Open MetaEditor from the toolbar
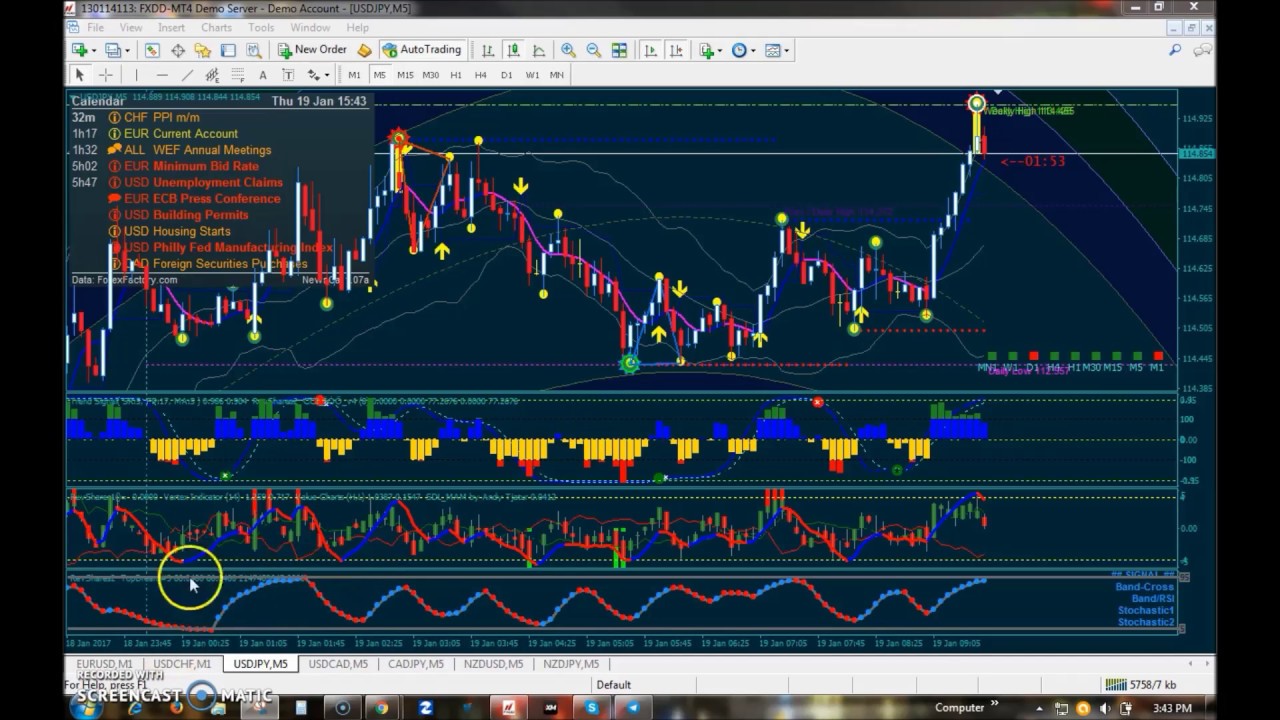 [364, 50]
